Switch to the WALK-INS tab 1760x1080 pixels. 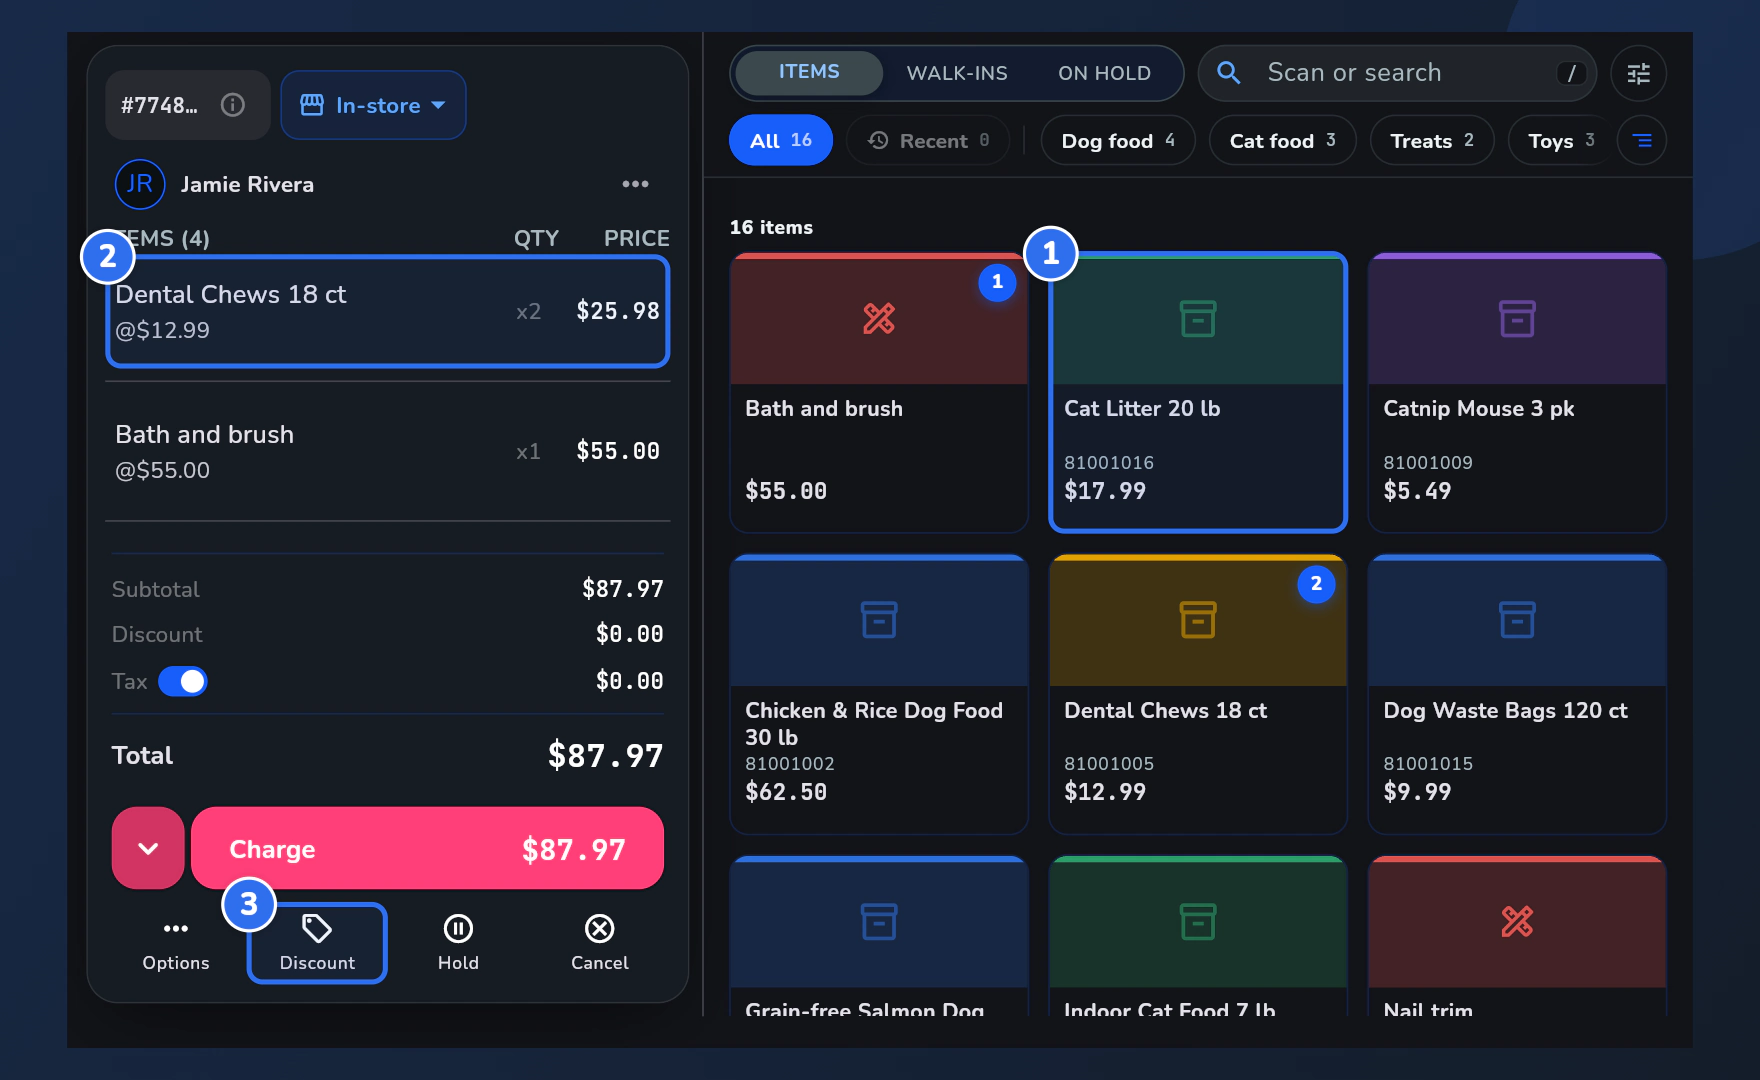957,73
